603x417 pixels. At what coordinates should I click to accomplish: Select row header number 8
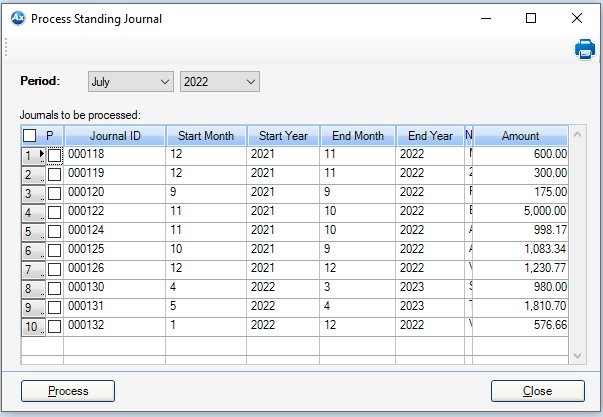(33, 289)
